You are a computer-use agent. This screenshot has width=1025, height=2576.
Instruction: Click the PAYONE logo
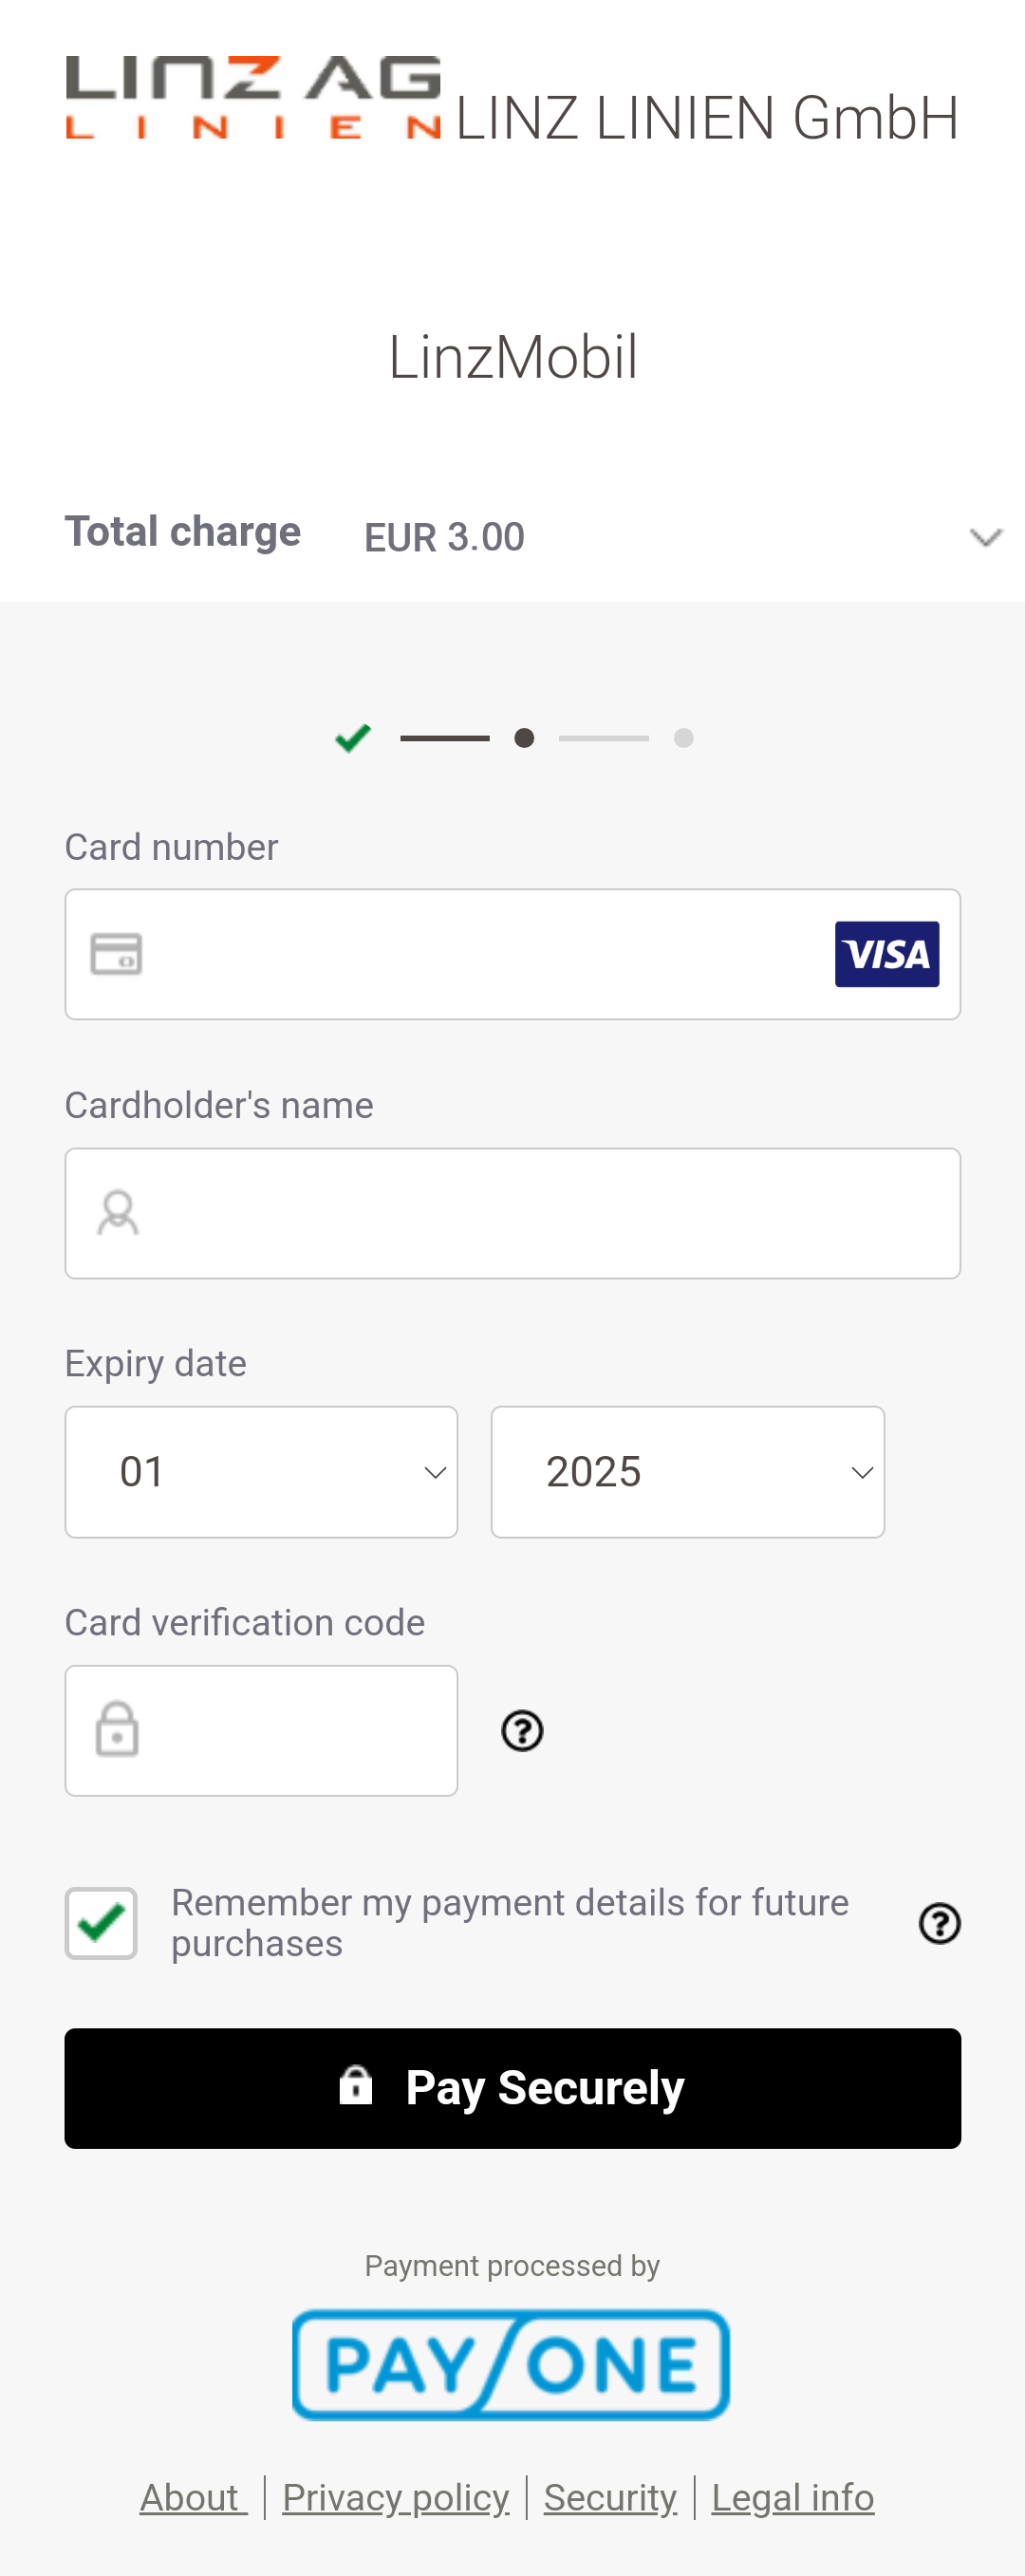pyautogui.click(x=511, y=2364)
